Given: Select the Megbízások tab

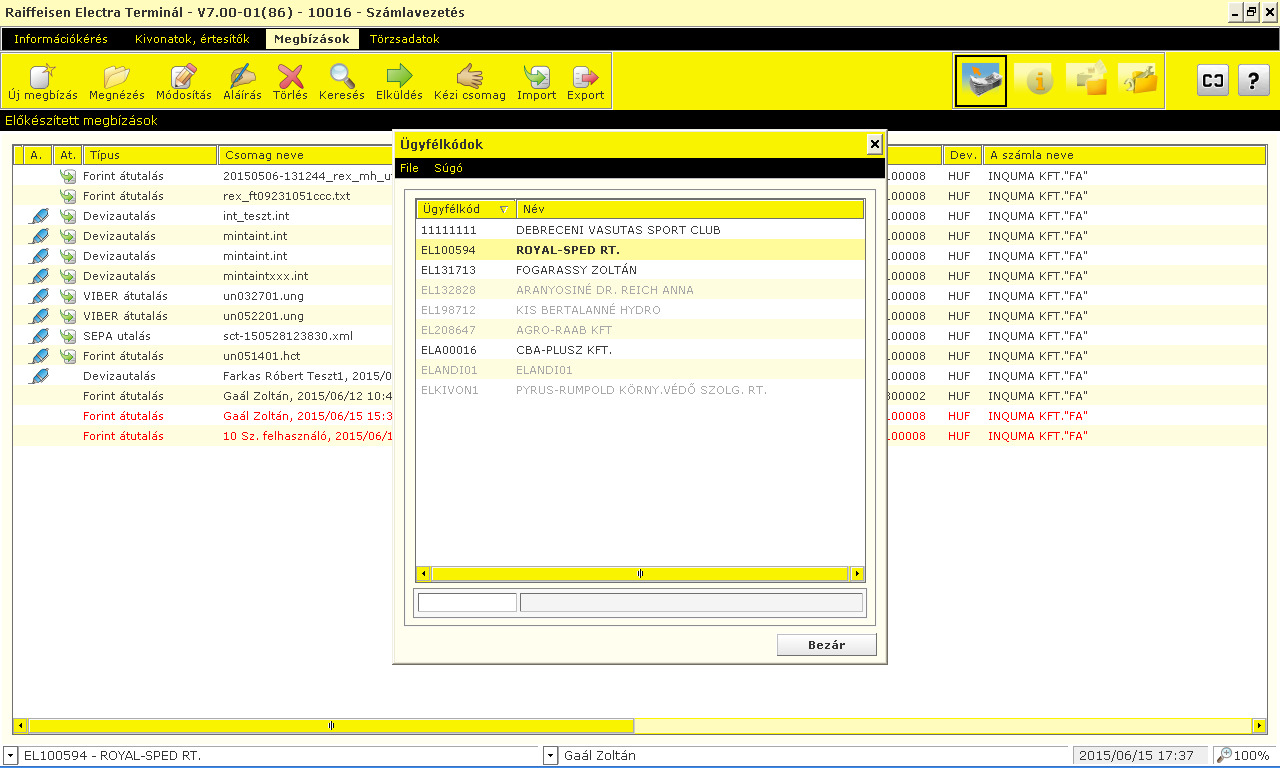Looking at the screenshot, I should click(314, 39).
